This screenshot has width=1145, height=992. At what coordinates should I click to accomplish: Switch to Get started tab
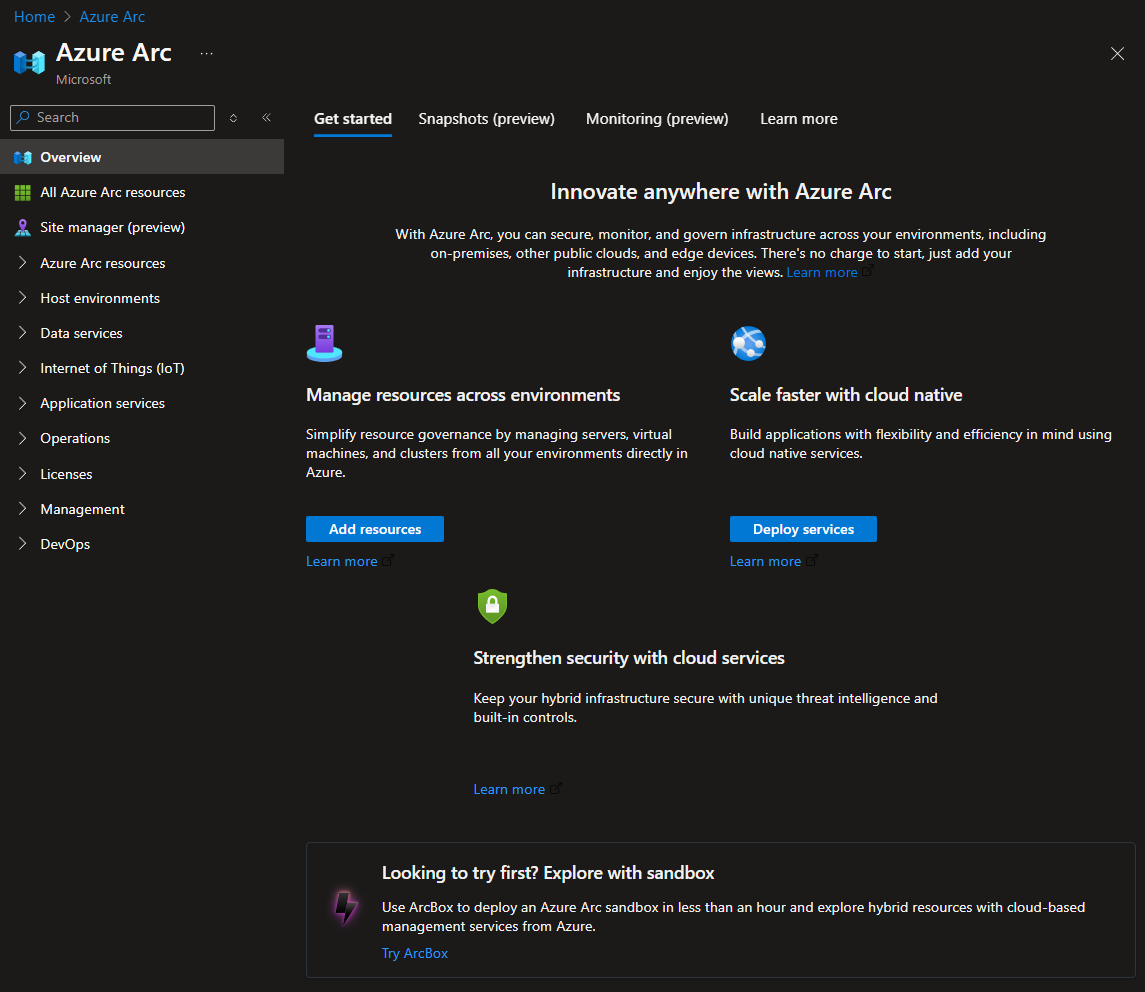pos(353,119)
